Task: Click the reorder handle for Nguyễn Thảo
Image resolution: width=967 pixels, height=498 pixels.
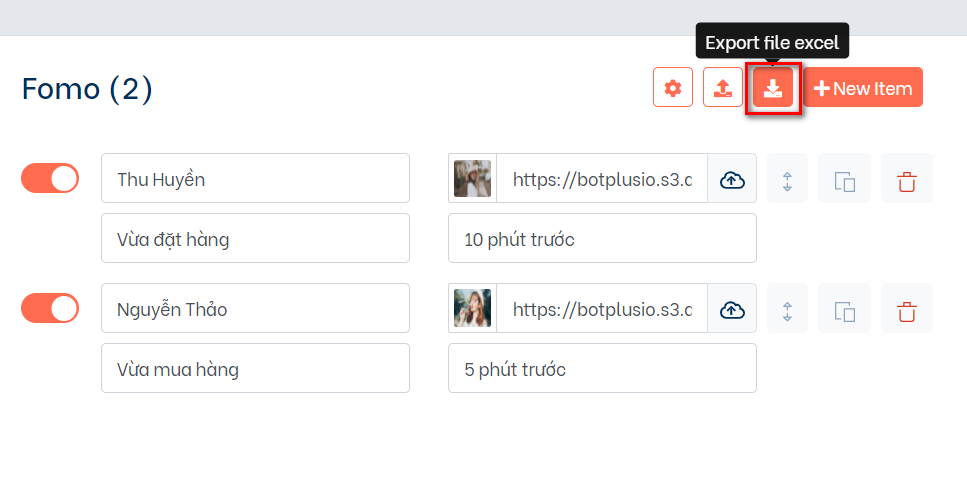Action: pos(787,310)
